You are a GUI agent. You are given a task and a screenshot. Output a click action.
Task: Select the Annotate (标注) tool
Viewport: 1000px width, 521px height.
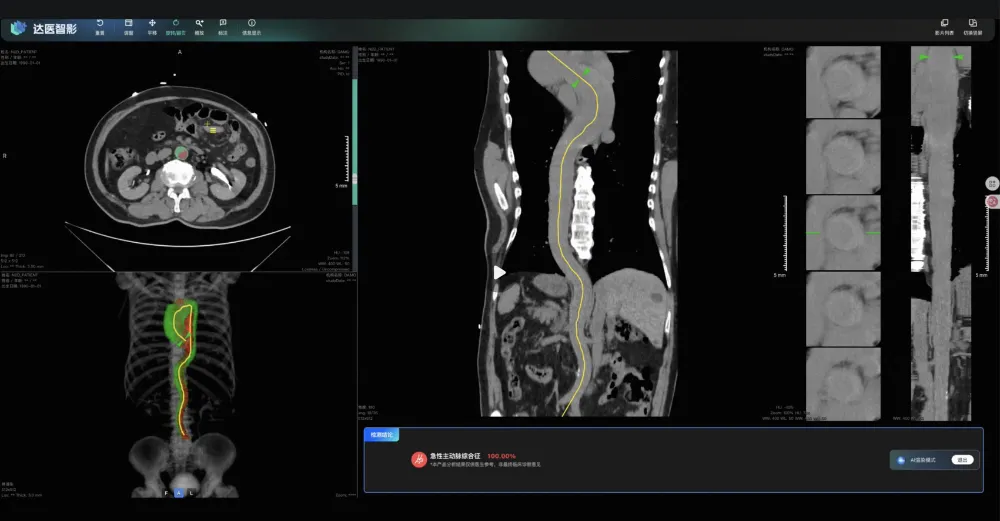point(223,26)
